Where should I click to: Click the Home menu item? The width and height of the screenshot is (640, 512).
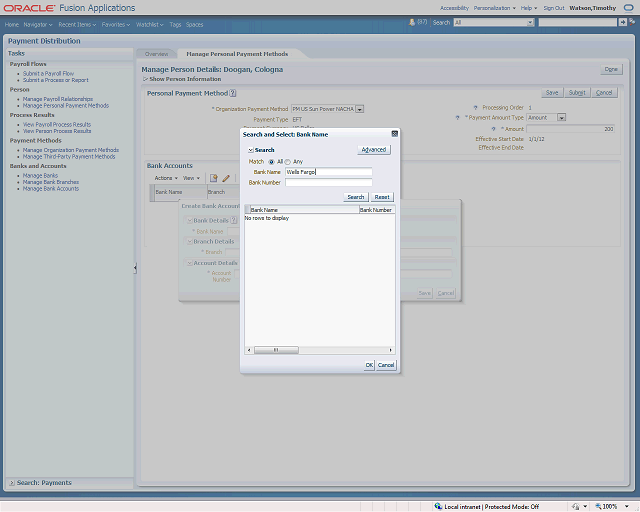[x=12, y=24]
